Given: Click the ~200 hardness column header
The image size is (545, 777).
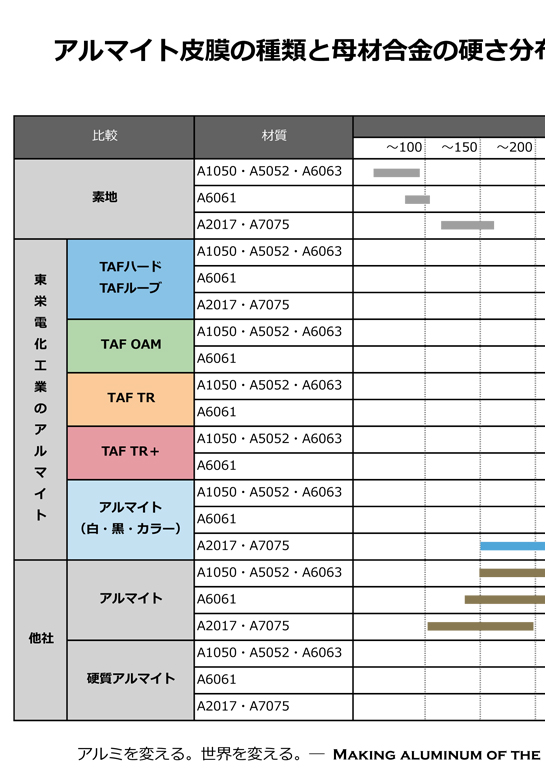Looking at the screenshot, I should [x=514, y=148].
